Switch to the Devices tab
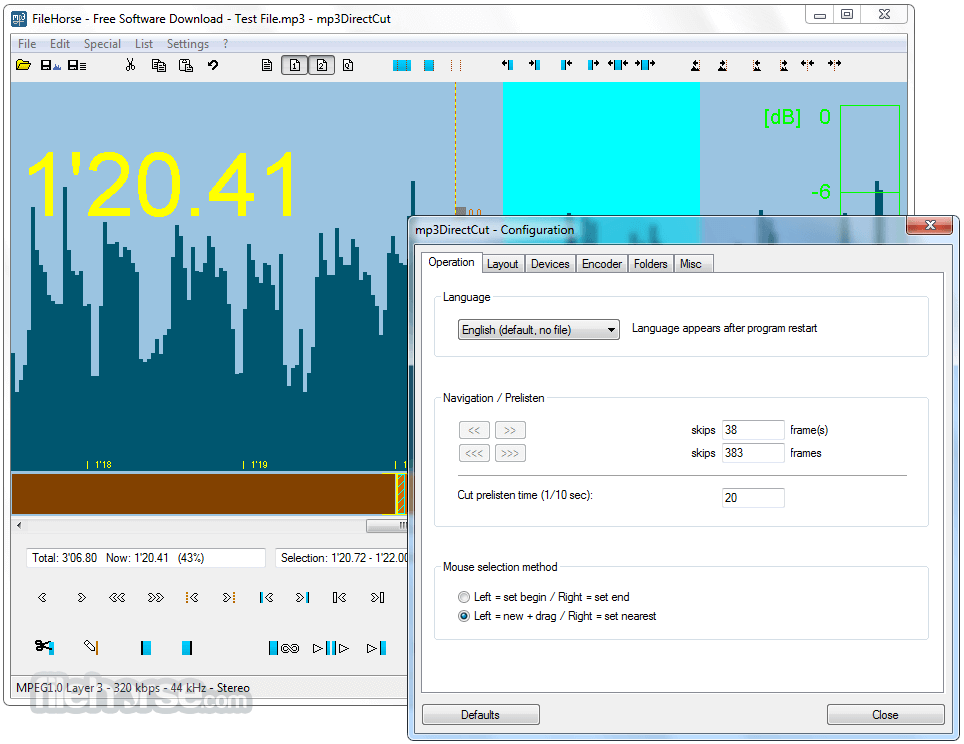This screenshot has height=744, width=964. 550,264
